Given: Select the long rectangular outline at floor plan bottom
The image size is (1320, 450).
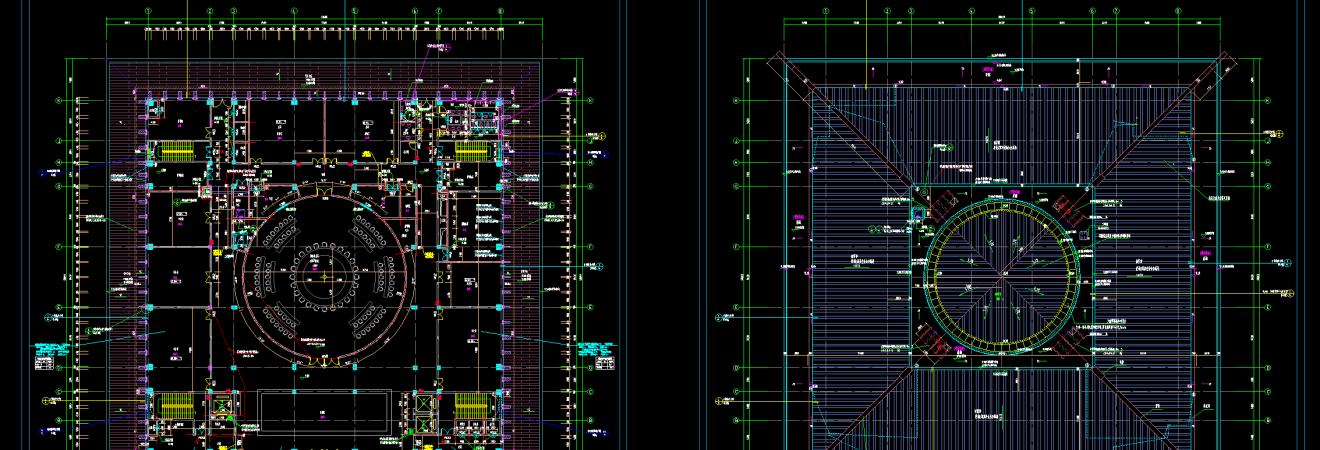Looking at the screenshot, I should pos(322,410).
